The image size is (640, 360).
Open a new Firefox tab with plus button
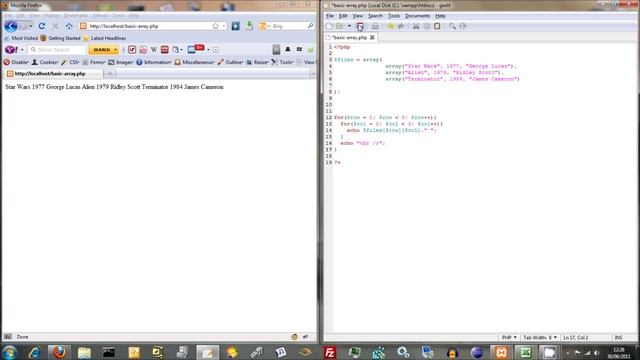(110, 74)
